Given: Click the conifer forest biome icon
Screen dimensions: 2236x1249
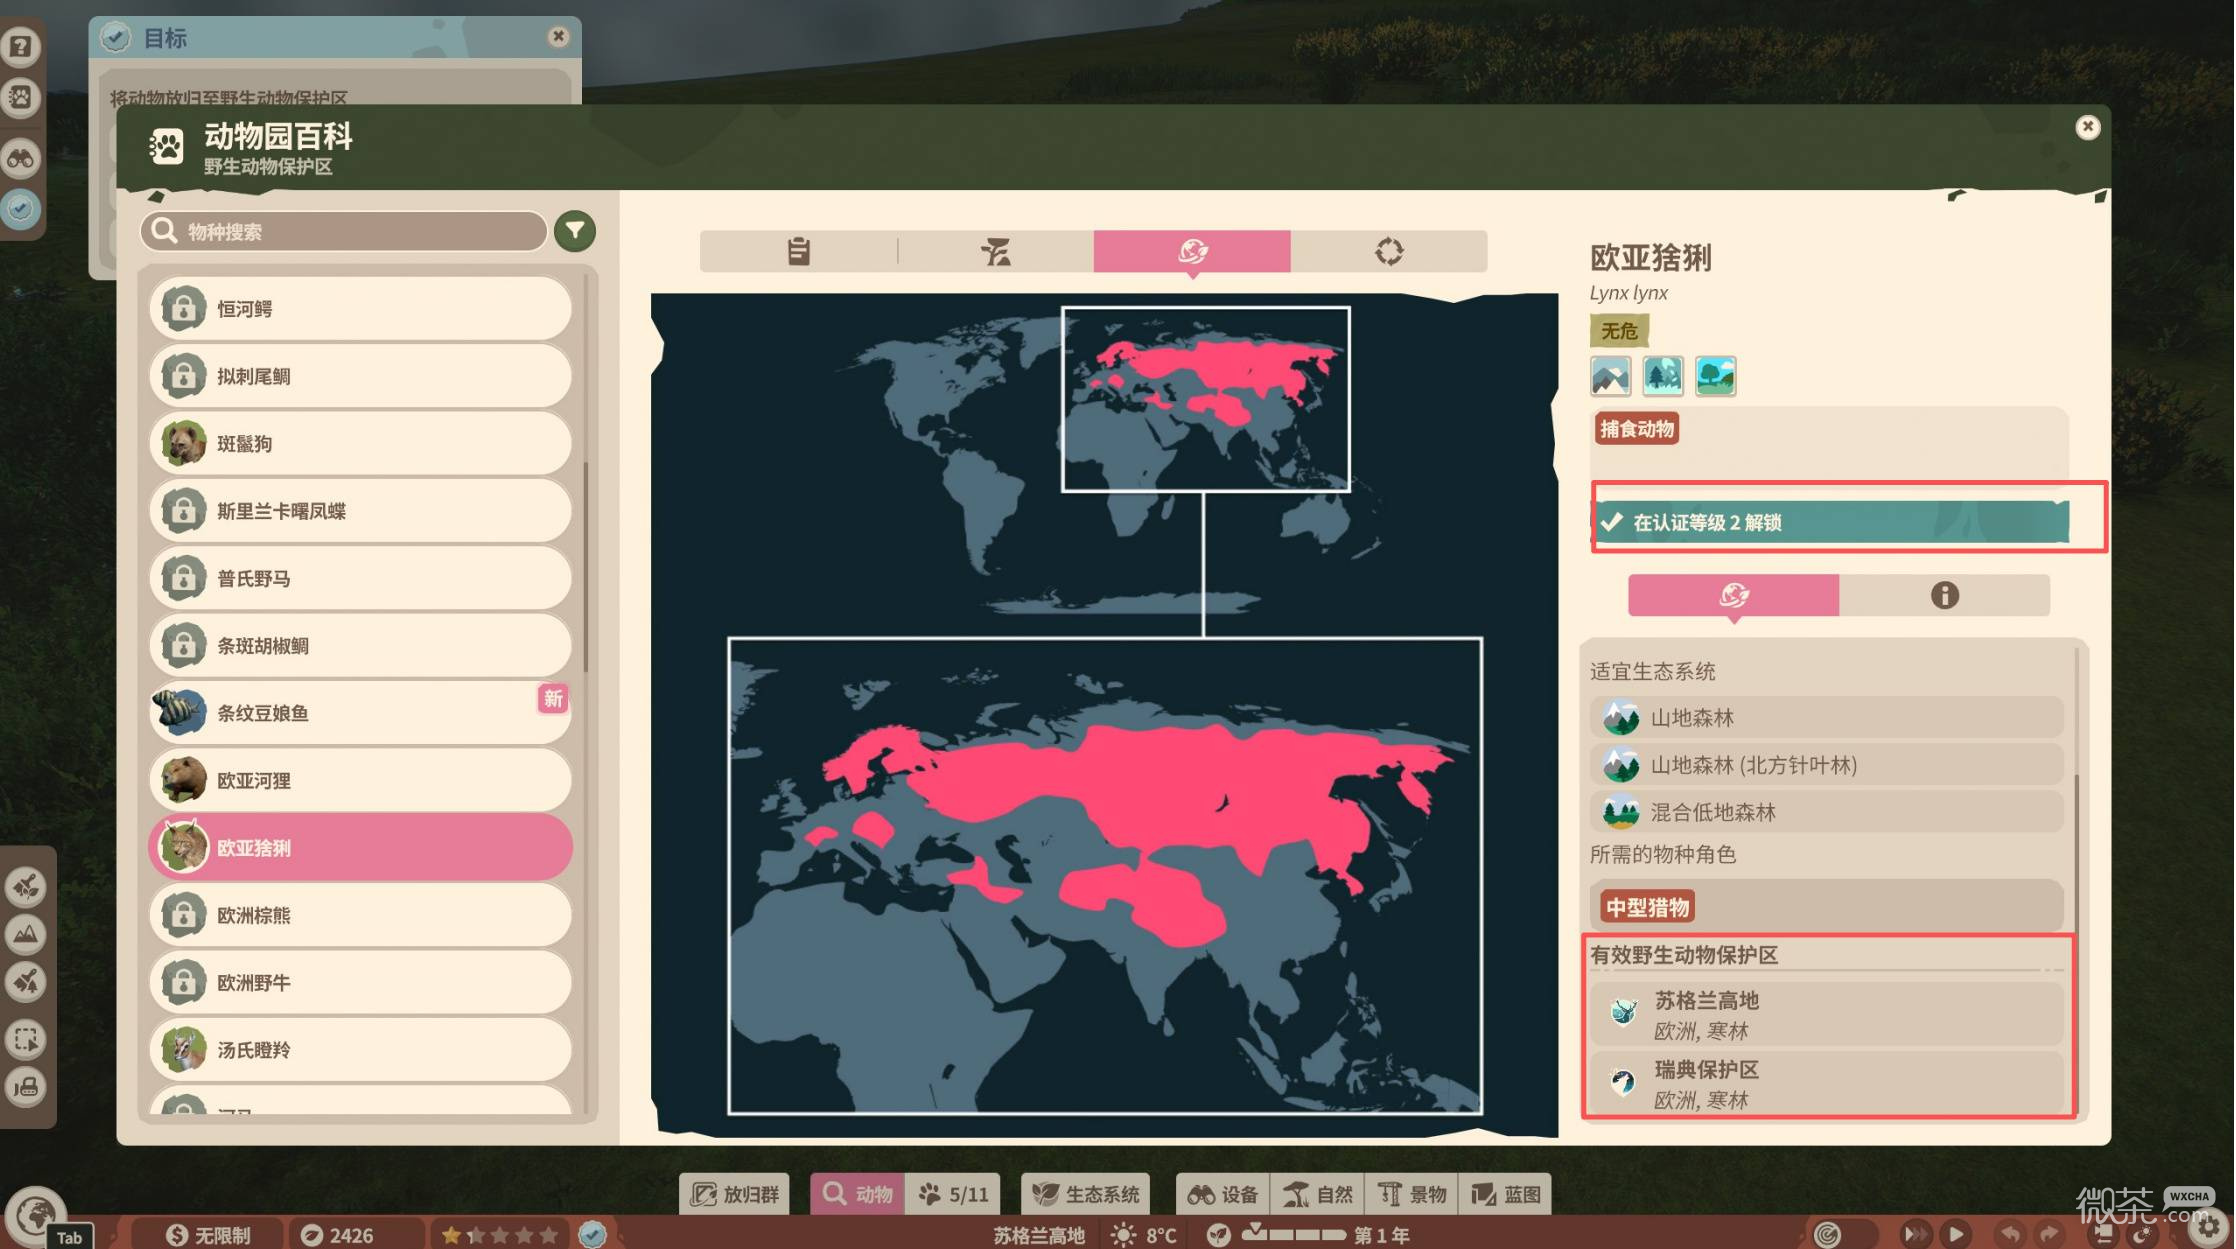Looking at the screenshot, I should [x=1663, y=376].
